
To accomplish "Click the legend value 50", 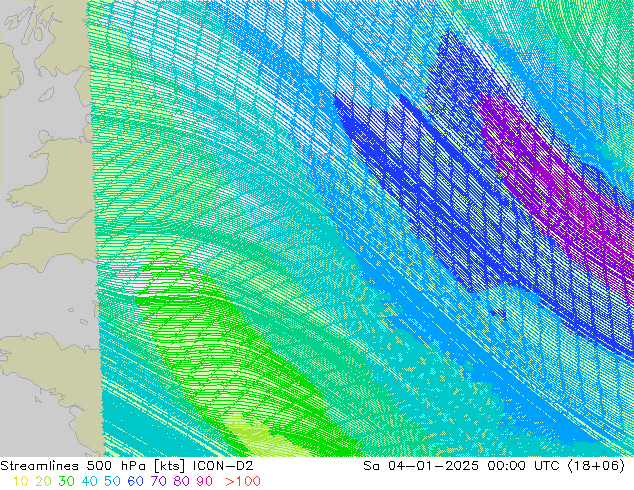I will coord(112,481).
